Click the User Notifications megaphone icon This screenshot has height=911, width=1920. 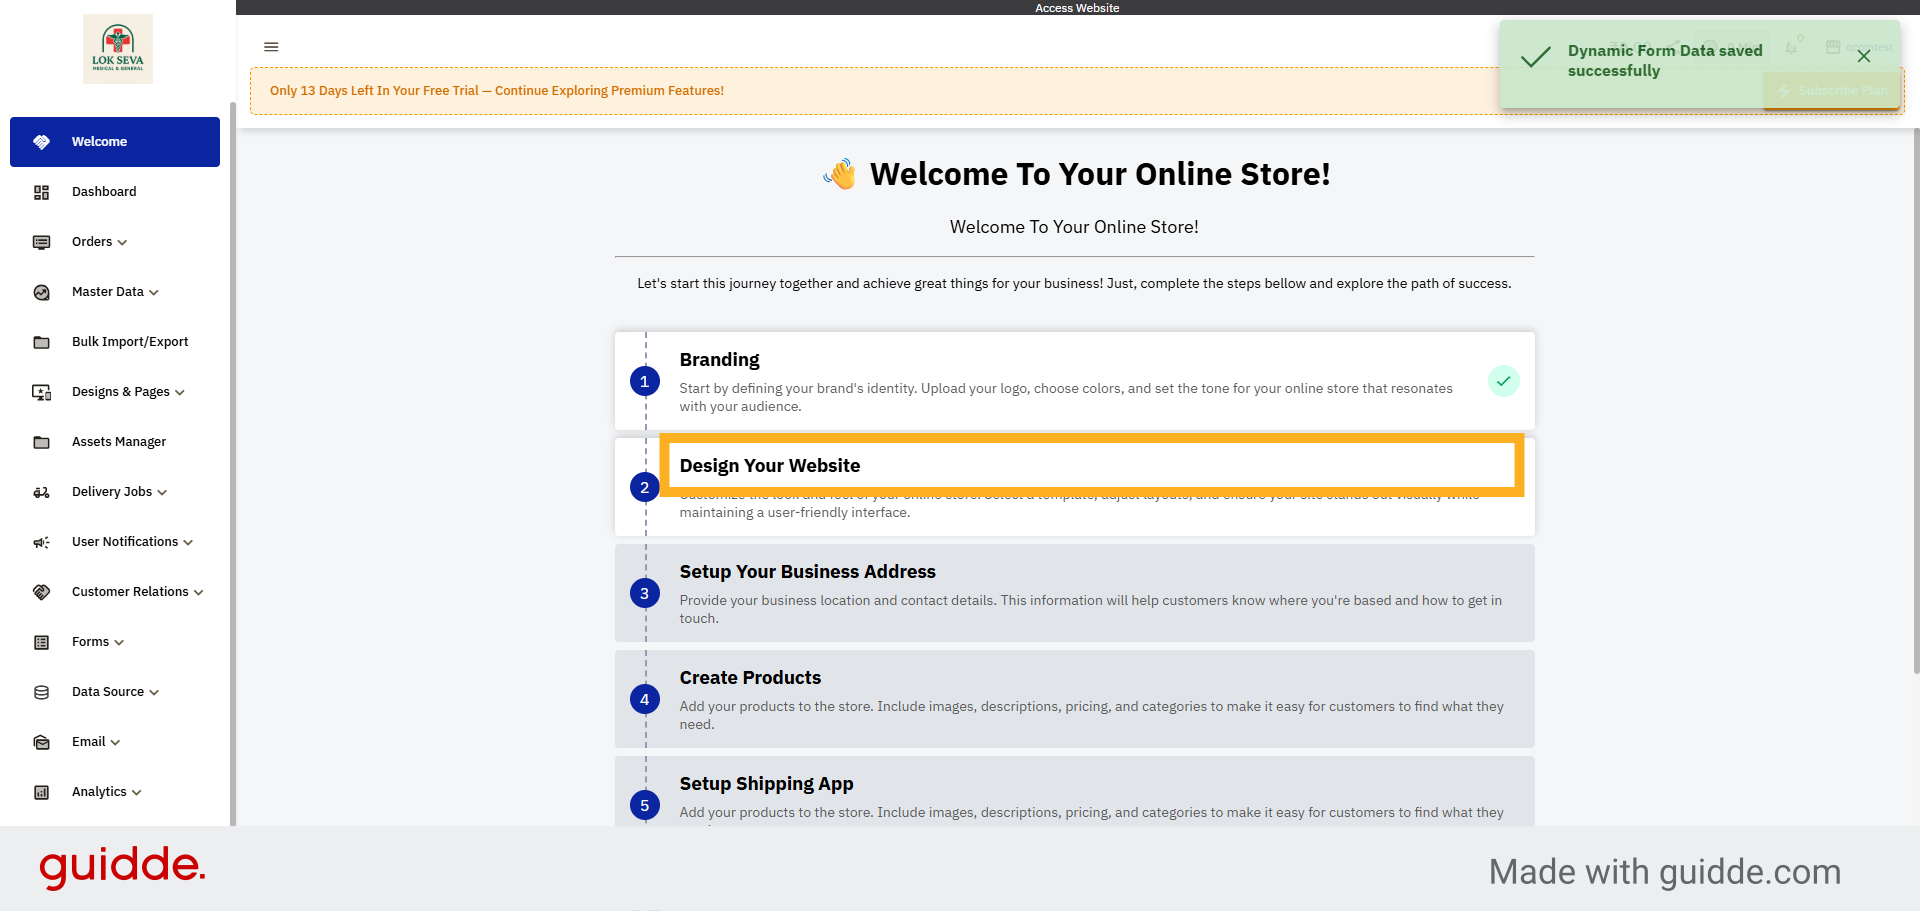pyautogui.click(x=41, y=542)
